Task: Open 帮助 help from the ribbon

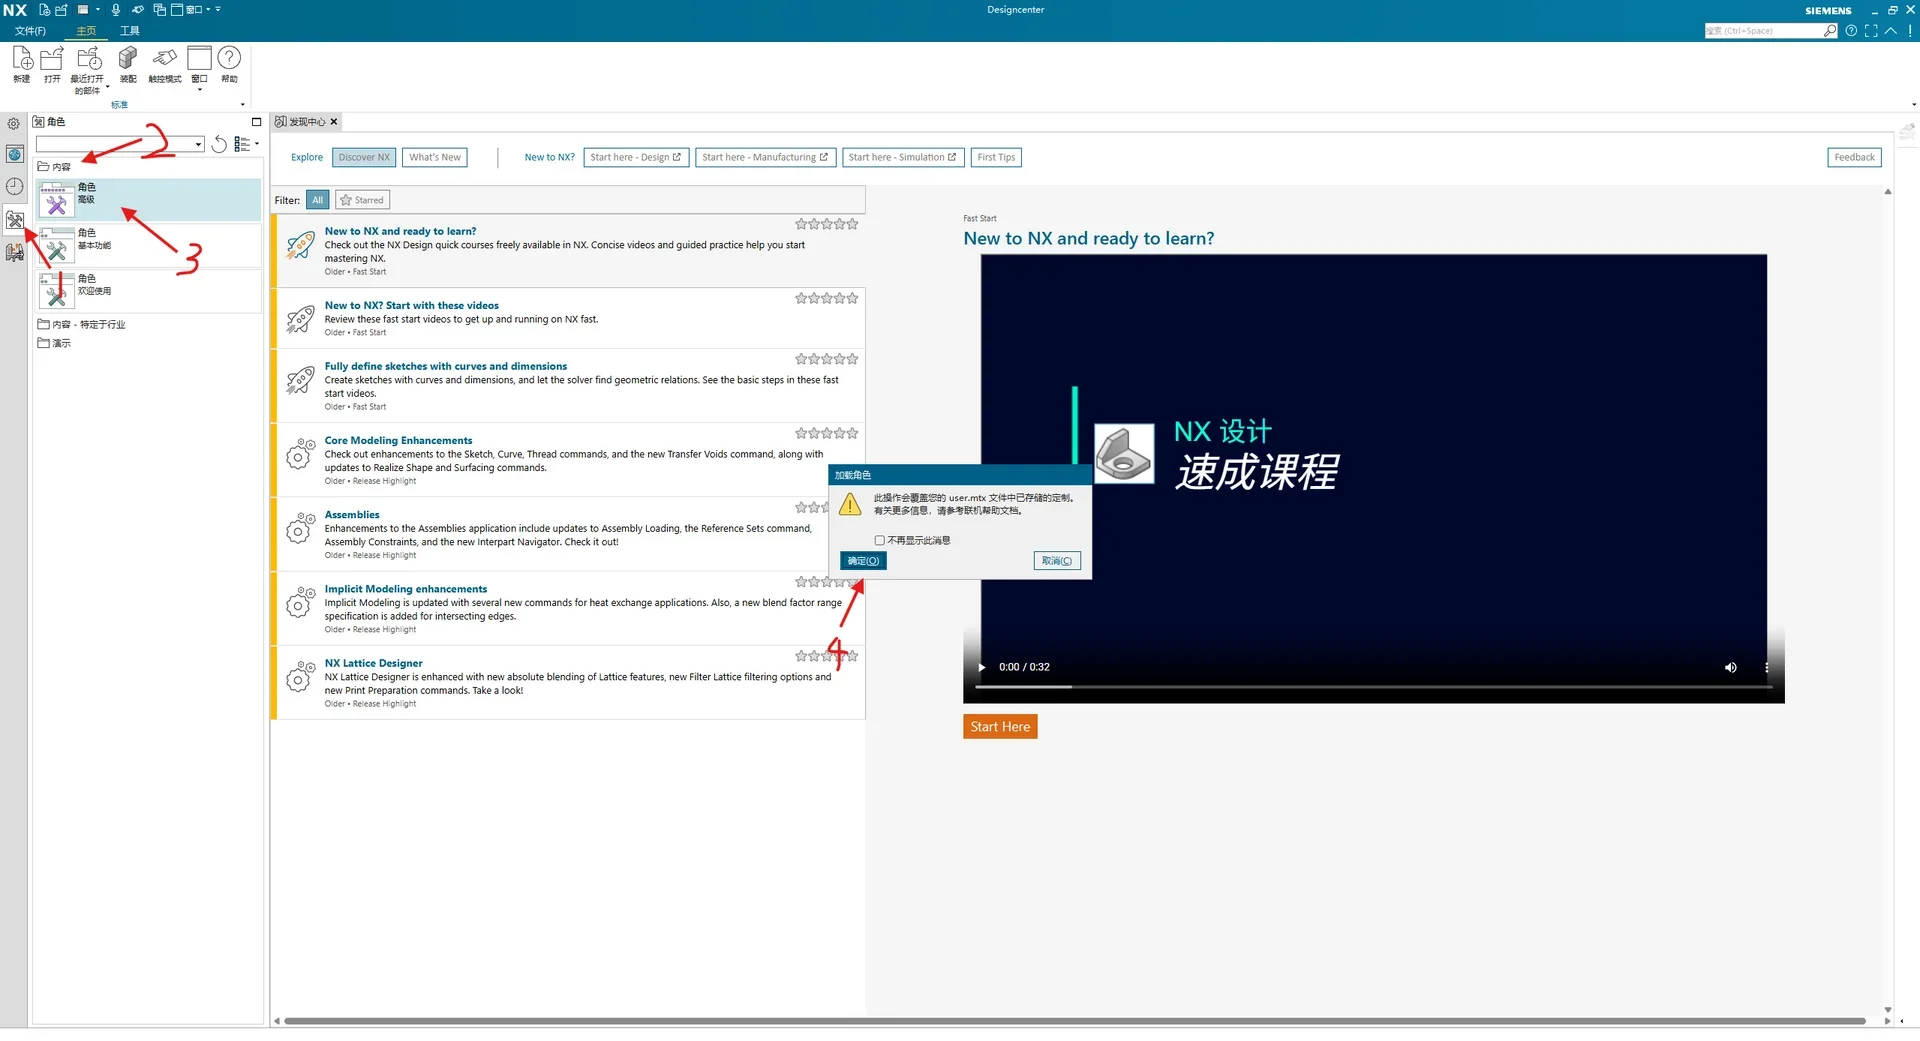Action: point(229,62)
